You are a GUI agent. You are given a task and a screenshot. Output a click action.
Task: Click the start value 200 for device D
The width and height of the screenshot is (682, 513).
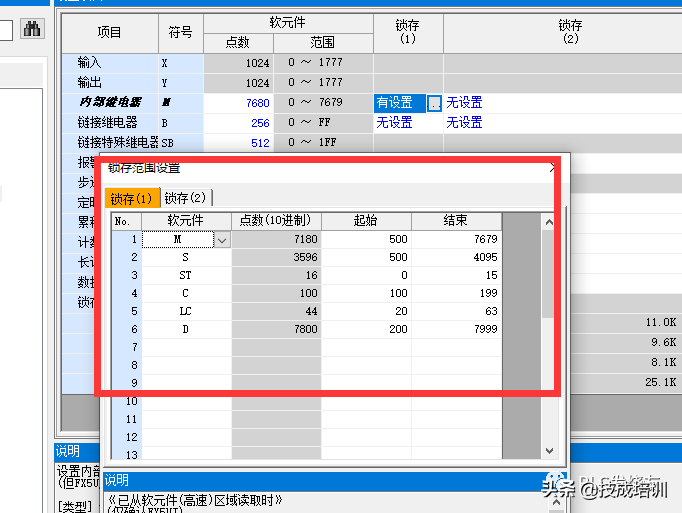tap(365, 330)
